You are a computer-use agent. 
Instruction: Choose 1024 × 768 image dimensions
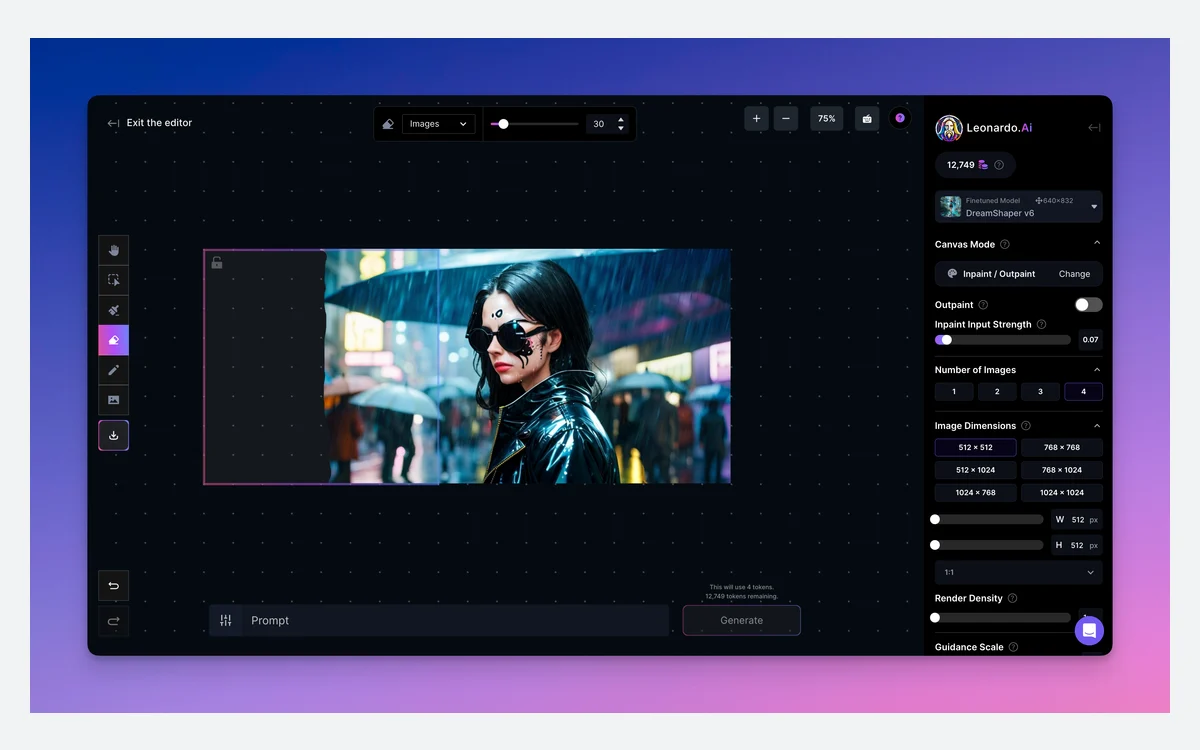tap(975, 492)
